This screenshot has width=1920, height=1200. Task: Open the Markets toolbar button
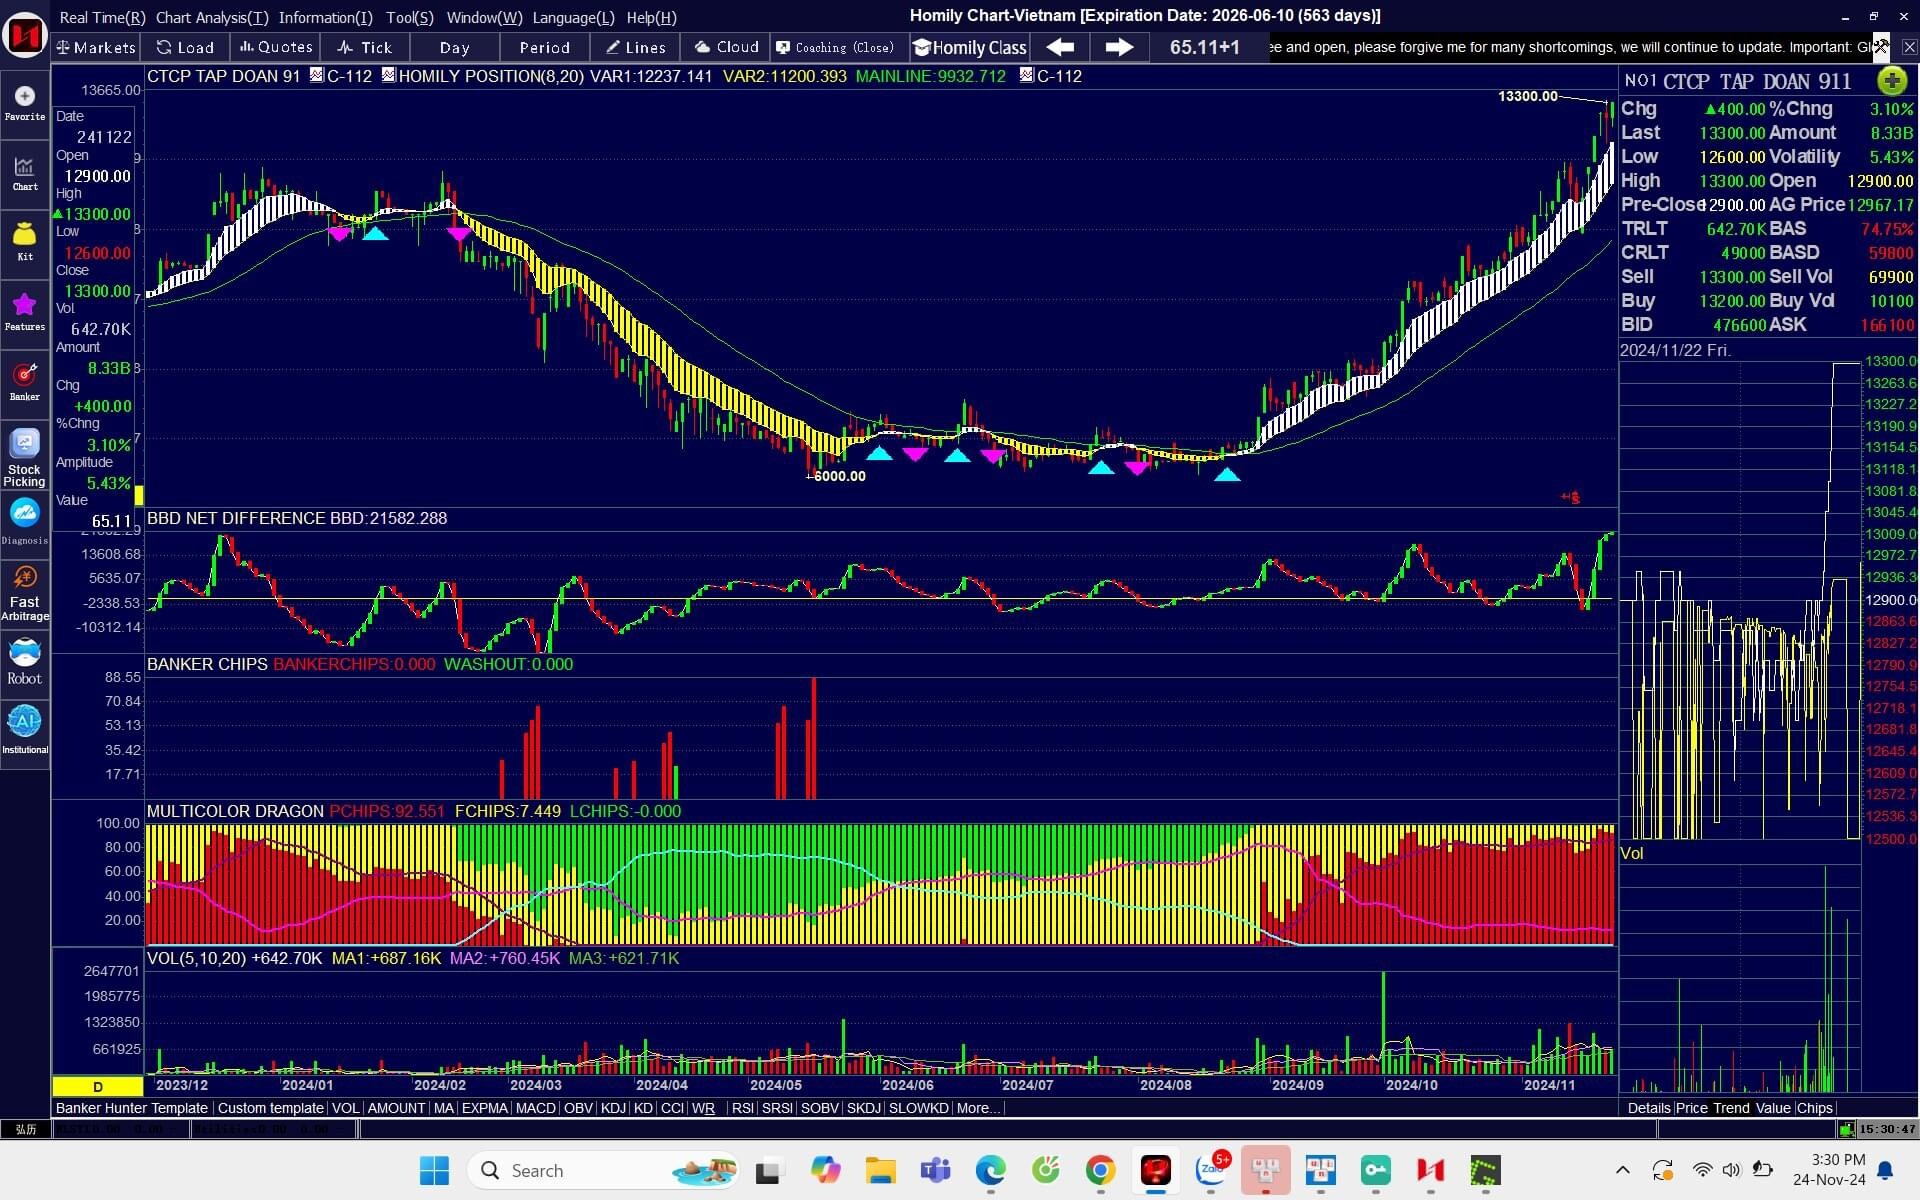[96, 47]
